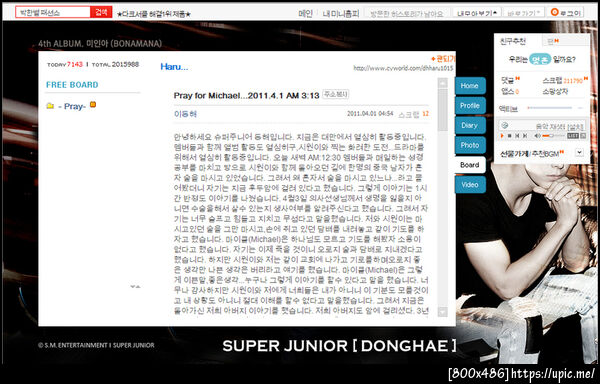The image size is (600, 384).
Task: Click the blue 일촌 badge
Action: [x=540, y=60]
